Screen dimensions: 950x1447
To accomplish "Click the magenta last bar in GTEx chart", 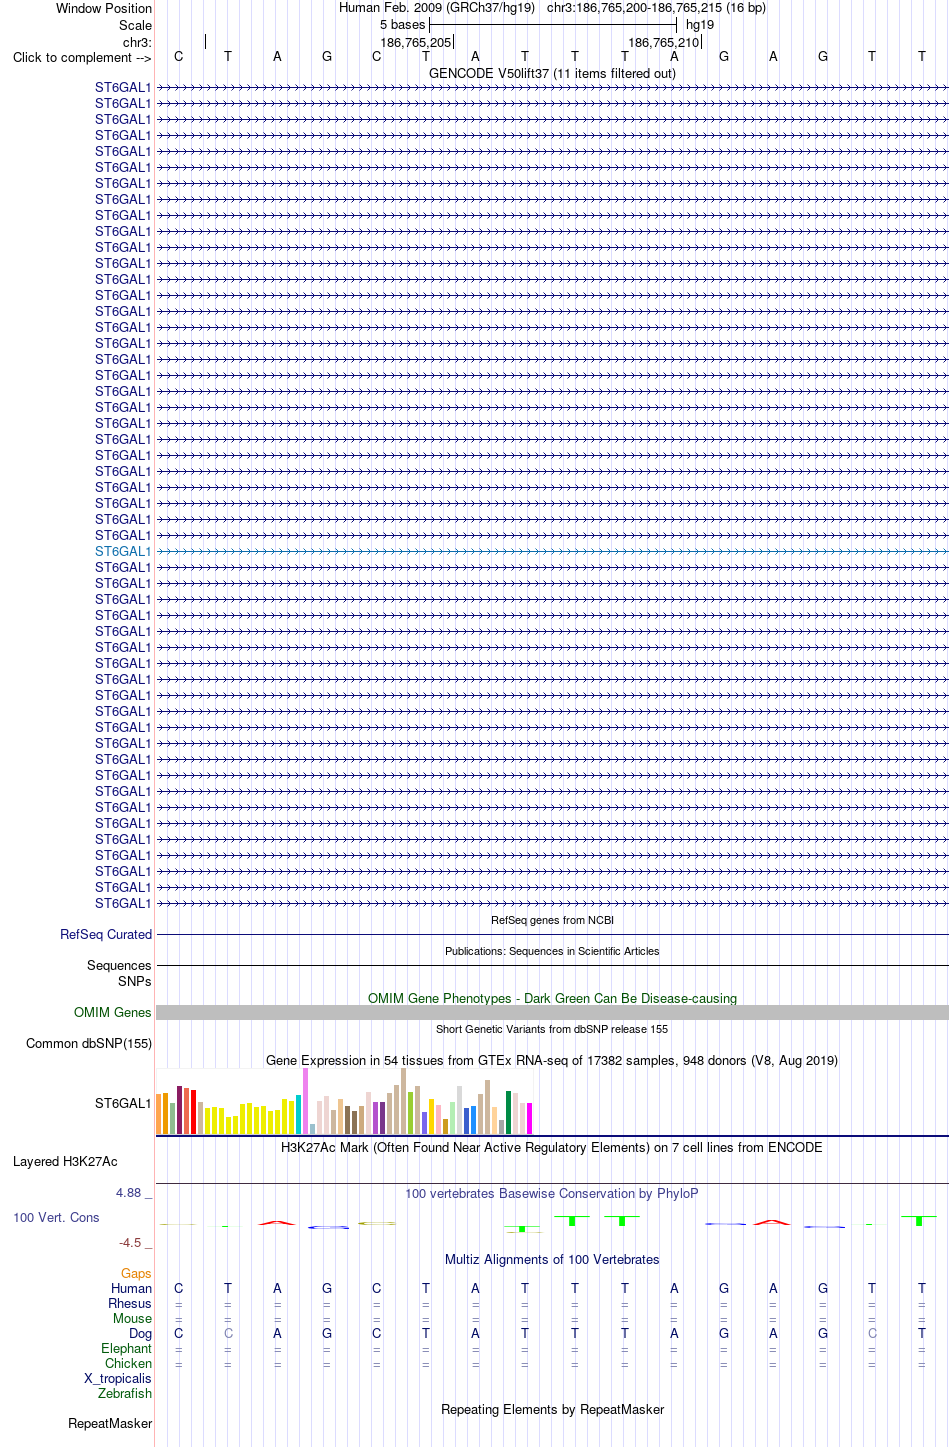I will pos(529,1118).
